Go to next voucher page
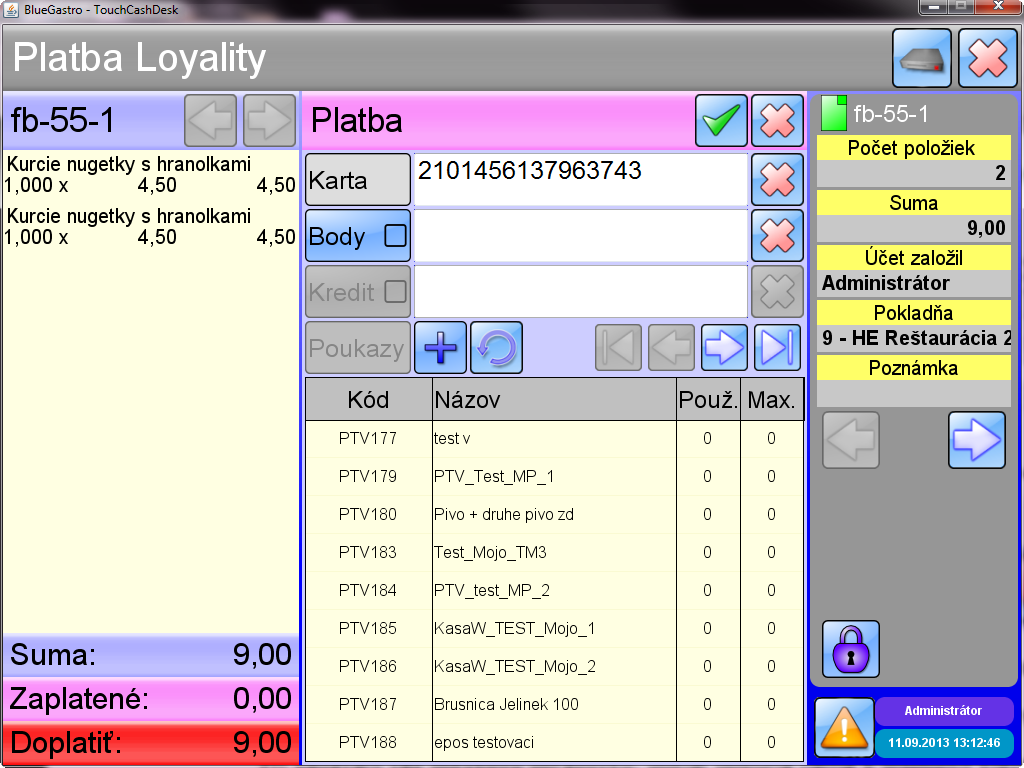The width and height of the screenshot is (1024, 768). pyautogui.click(x=725, y=348)
